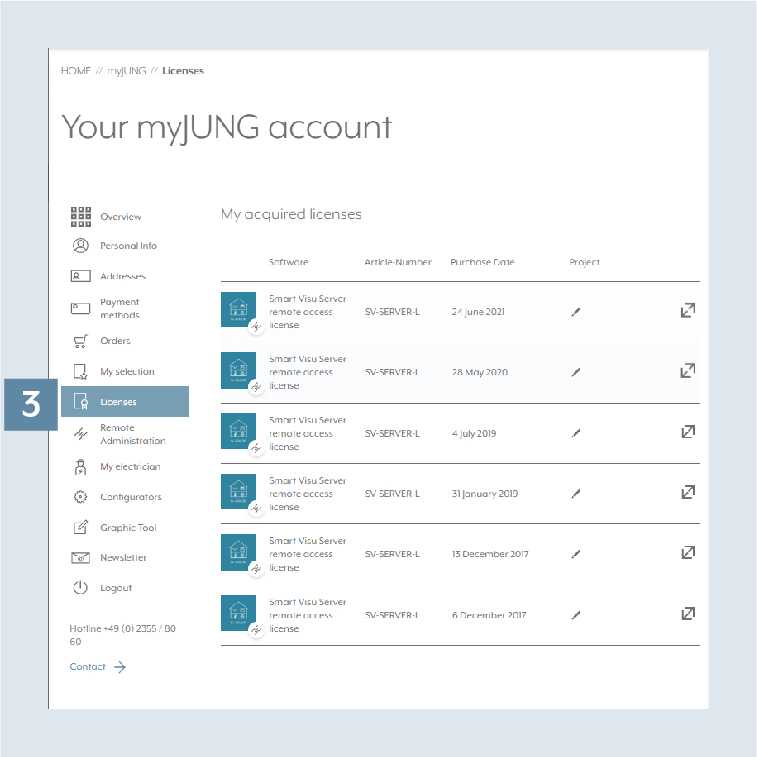
Task: Select the Licenses menu entry
Action: click(125, 402)
